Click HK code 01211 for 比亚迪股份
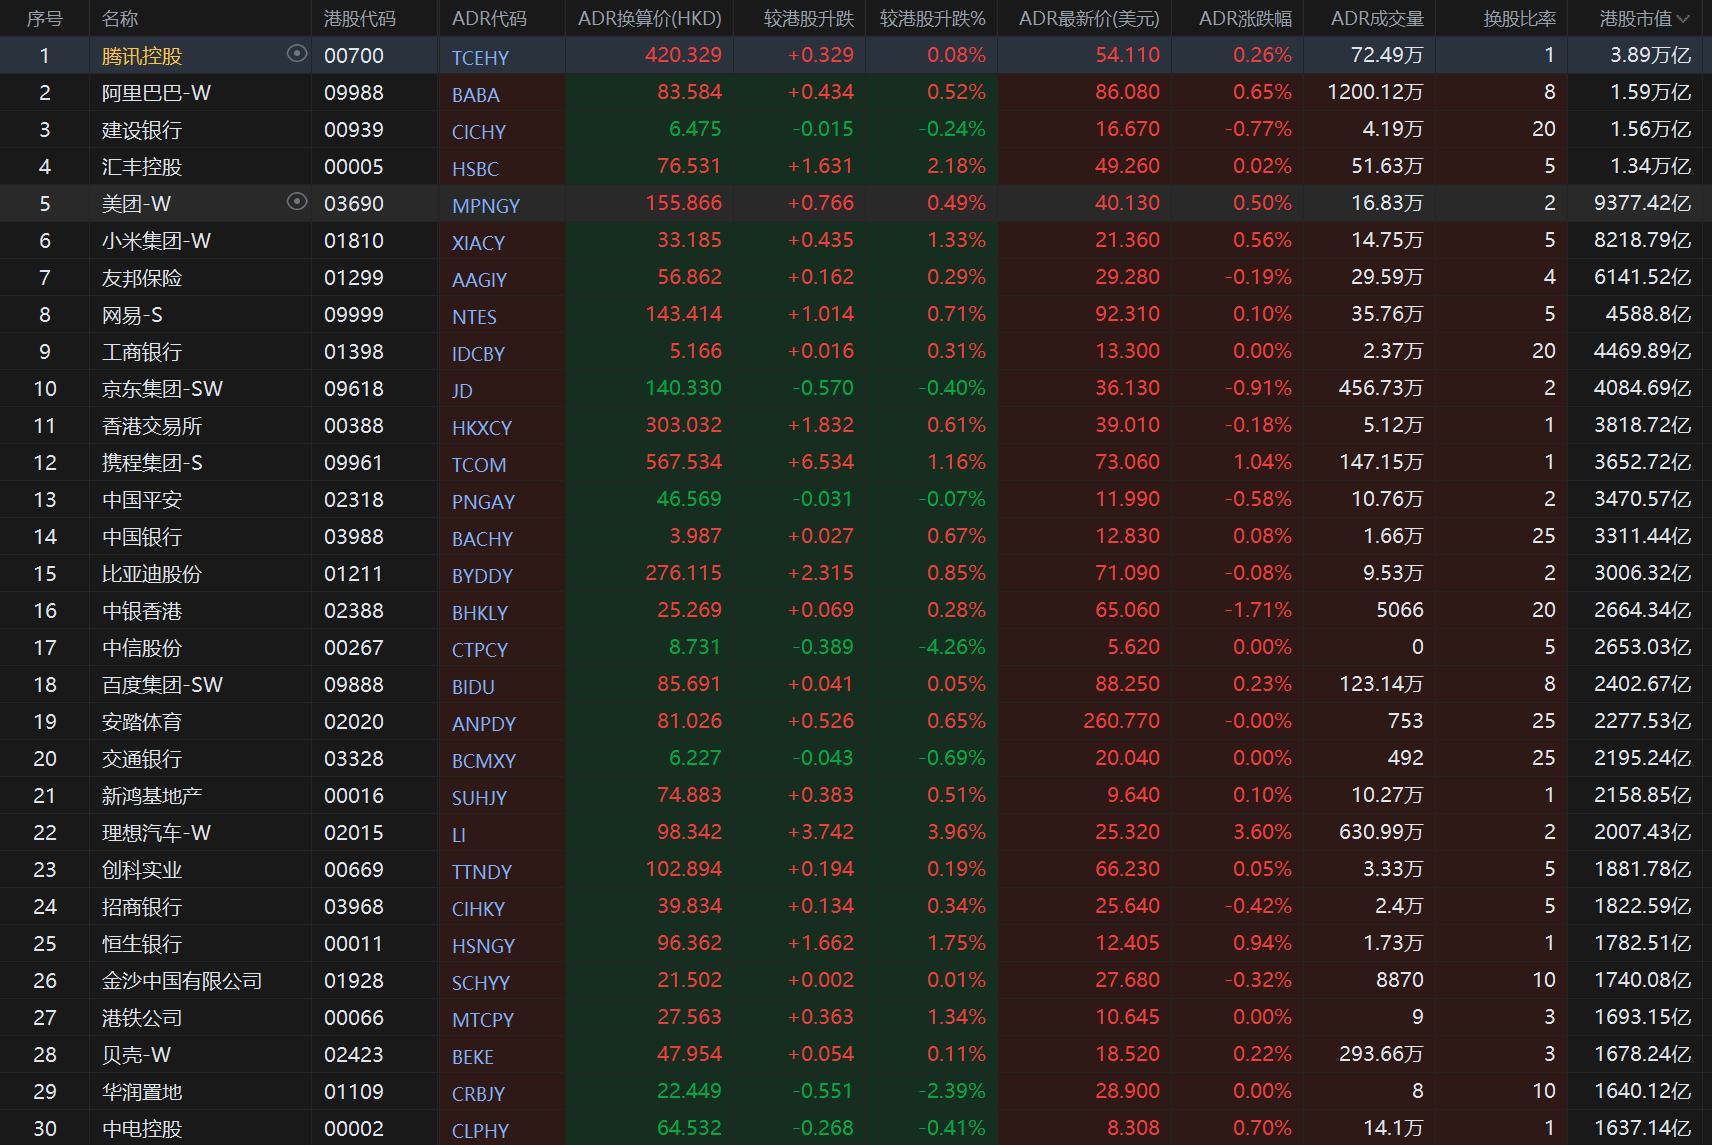Viewport: 1712px width, 1145px height. (354, 574)
